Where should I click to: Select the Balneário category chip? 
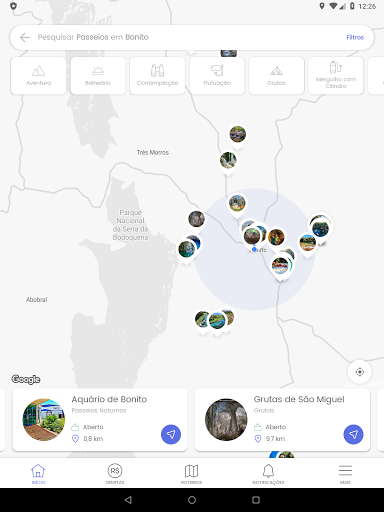pos(98,76)
